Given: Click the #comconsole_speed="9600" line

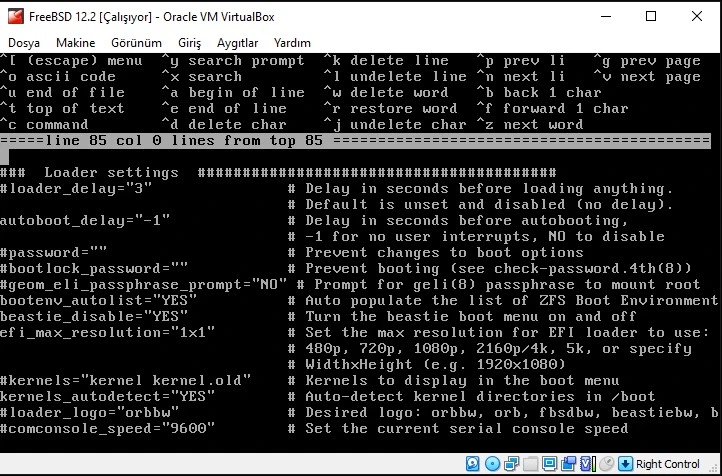Looking at the screenshot, I should pos(107,428).
